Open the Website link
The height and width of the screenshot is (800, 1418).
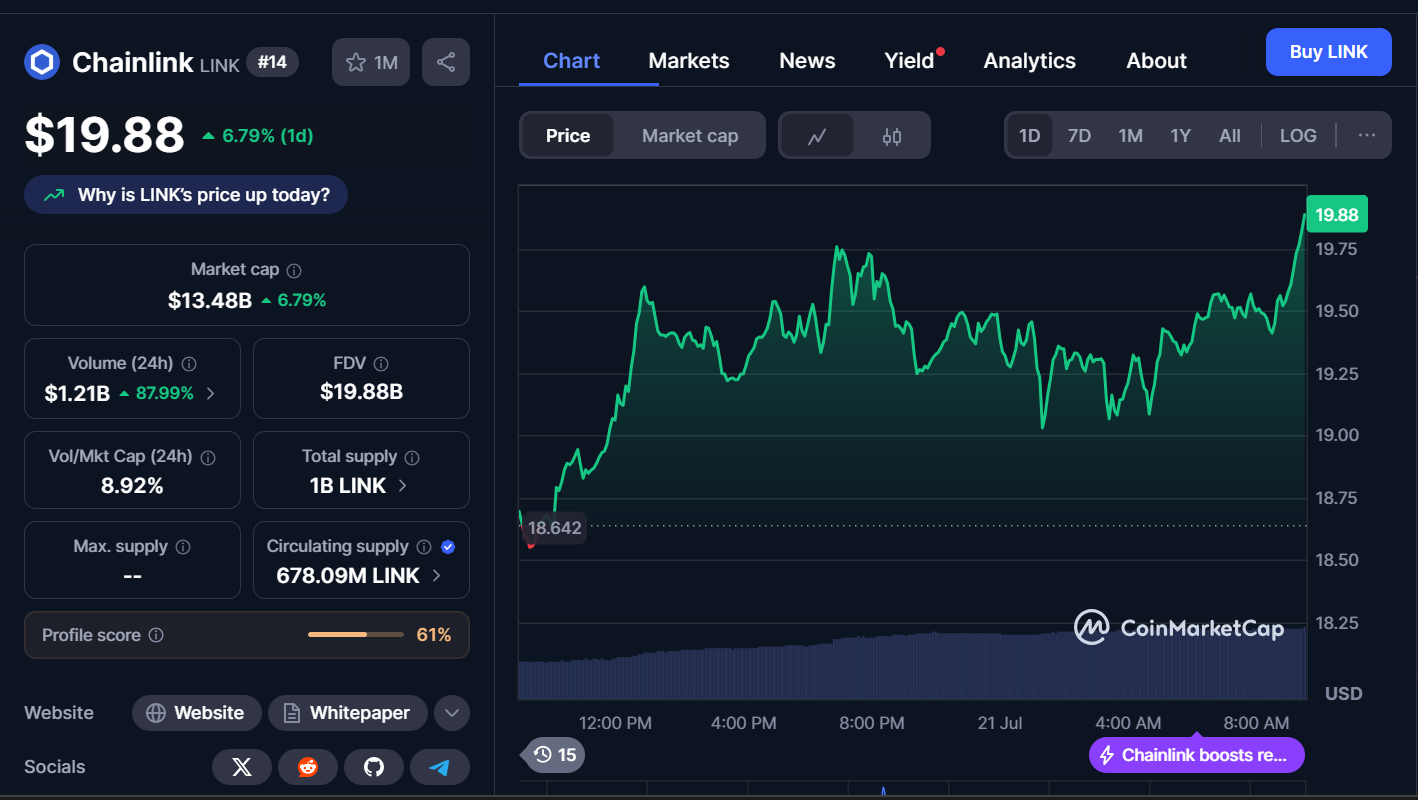196,713
